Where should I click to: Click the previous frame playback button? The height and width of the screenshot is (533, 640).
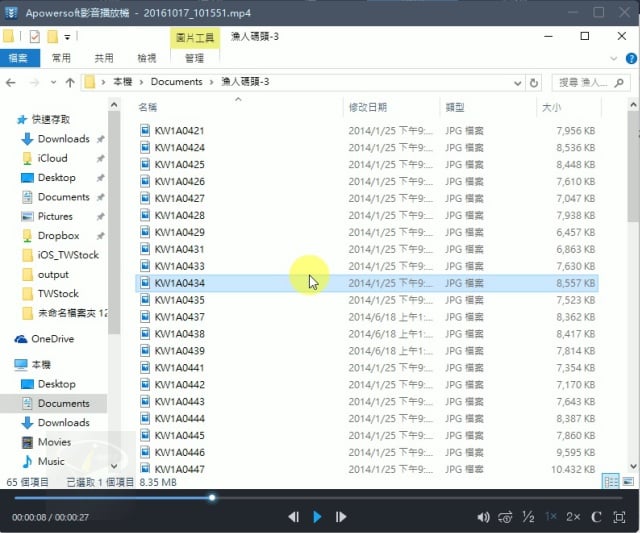(293, 517)
